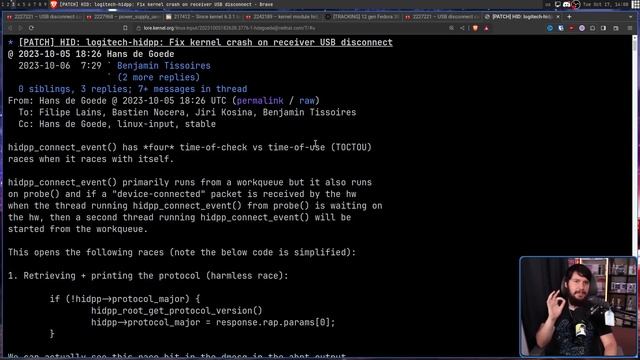Close the [PATCH] HID logitech tab
The image size is (640, 360).
click(558, 17)
